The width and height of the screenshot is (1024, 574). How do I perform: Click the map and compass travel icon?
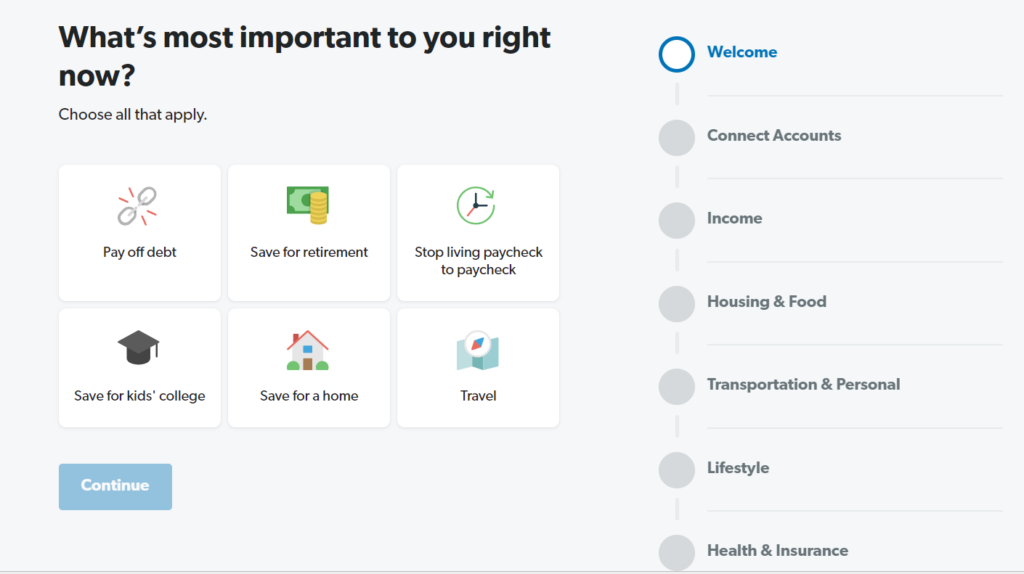(477, 351)
